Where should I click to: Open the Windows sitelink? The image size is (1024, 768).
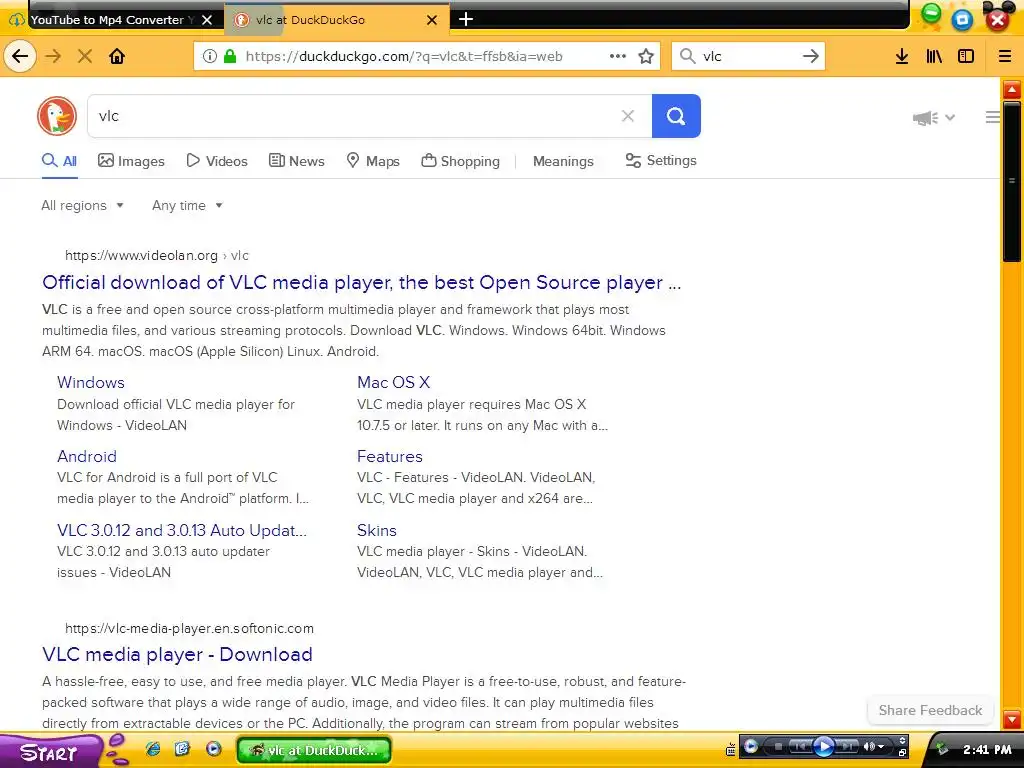(91, 382)
